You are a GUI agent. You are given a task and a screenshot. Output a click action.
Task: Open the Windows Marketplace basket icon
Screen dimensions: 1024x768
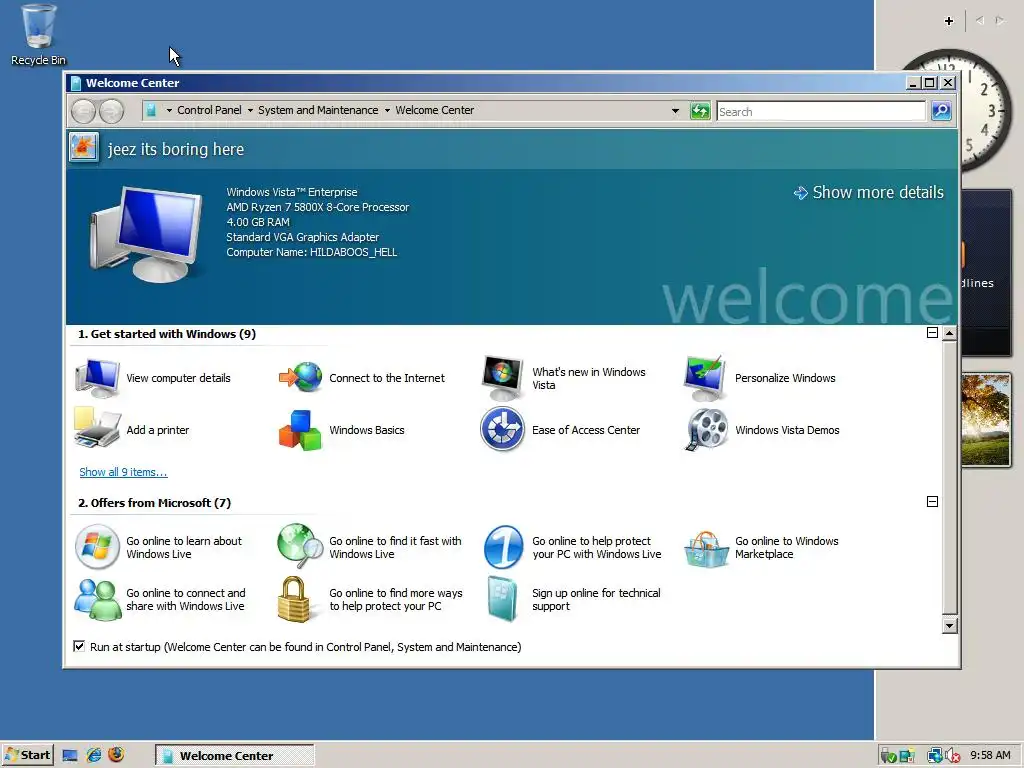click(x=706, y=549)
